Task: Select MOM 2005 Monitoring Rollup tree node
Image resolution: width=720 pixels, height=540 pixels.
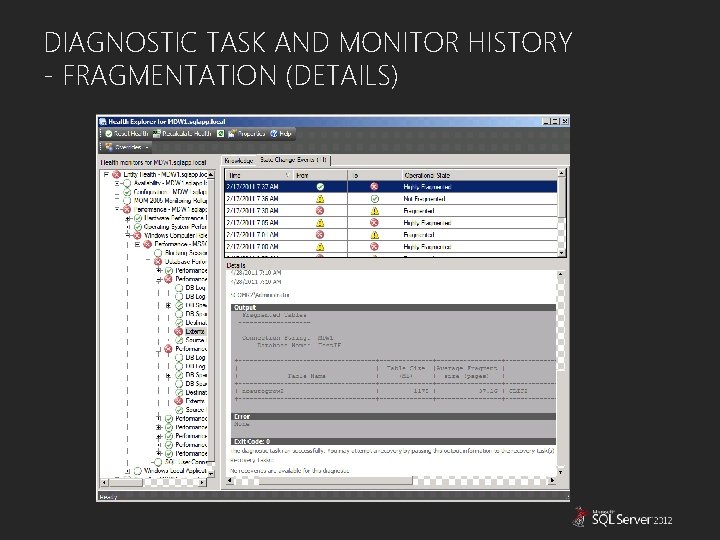Action: click(x=170, y=201)
